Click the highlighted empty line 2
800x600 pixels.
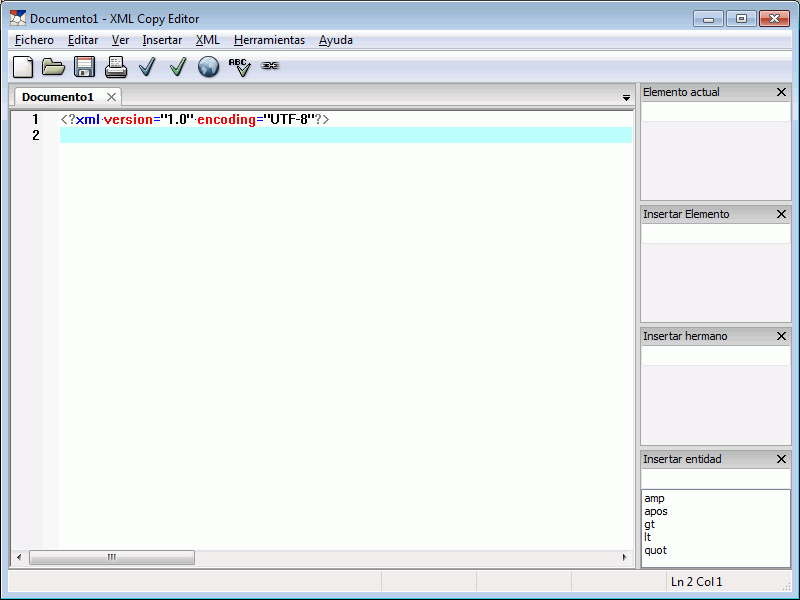(x=346, y=135)
